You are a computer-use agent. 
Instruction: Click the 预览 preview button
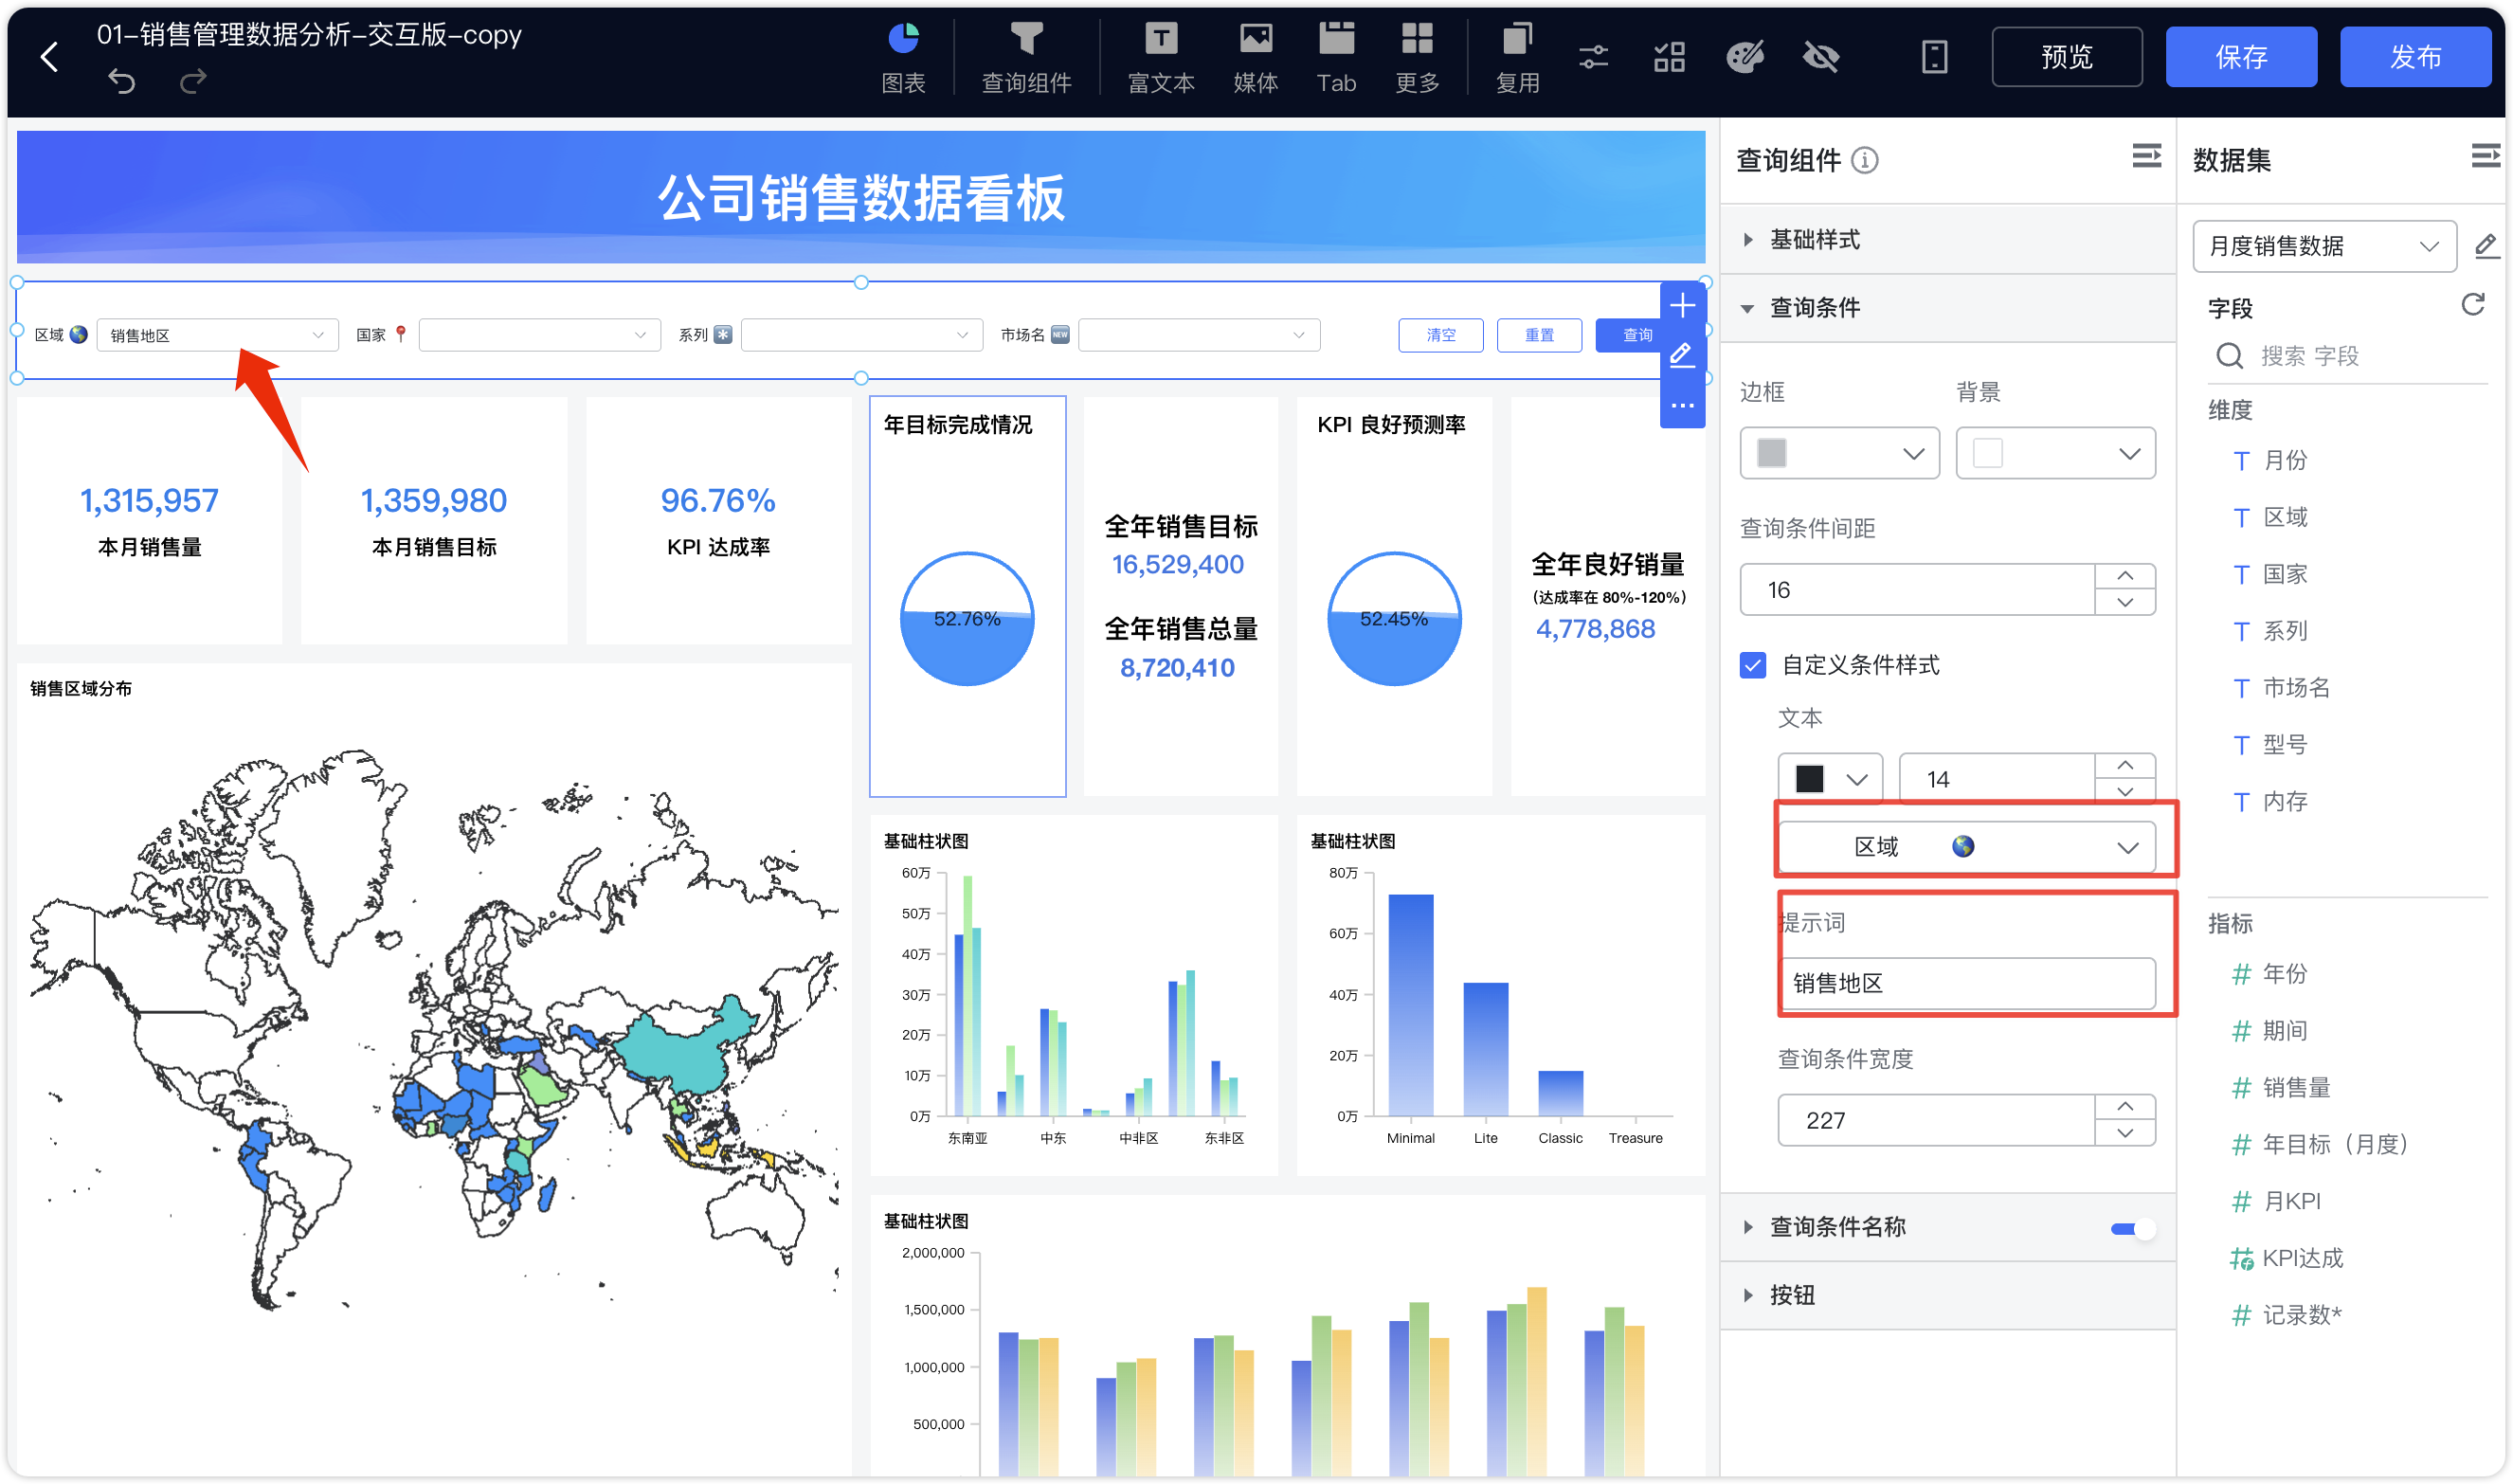click(2066, 57)
